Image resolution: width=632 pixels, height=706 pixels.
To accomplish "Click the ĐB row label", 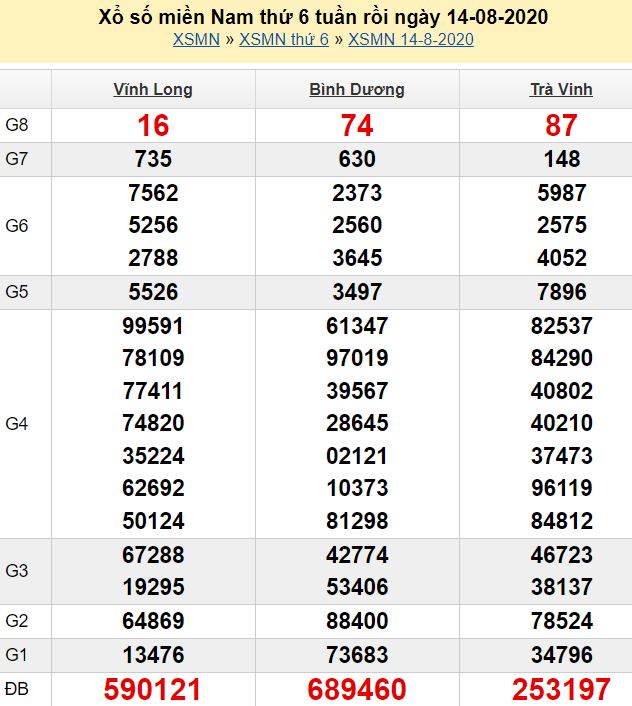I will pos(17,689).
